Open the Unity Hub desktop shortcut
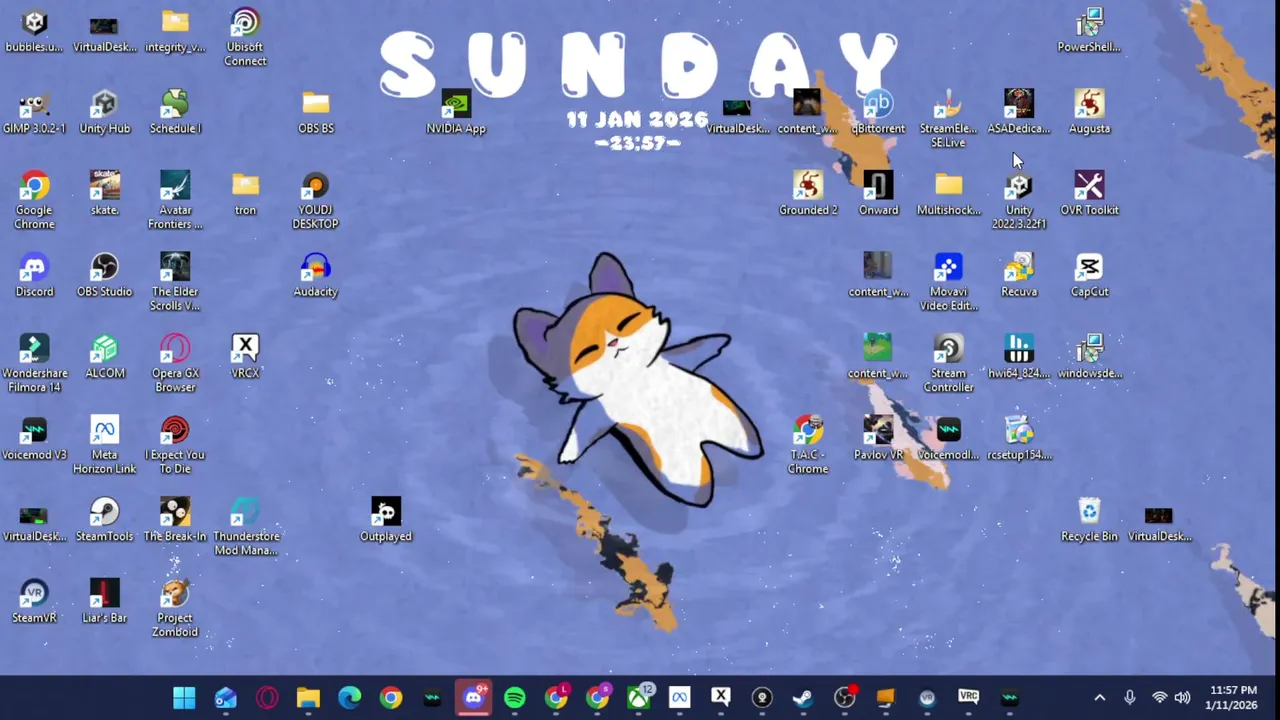 point(104,112)
